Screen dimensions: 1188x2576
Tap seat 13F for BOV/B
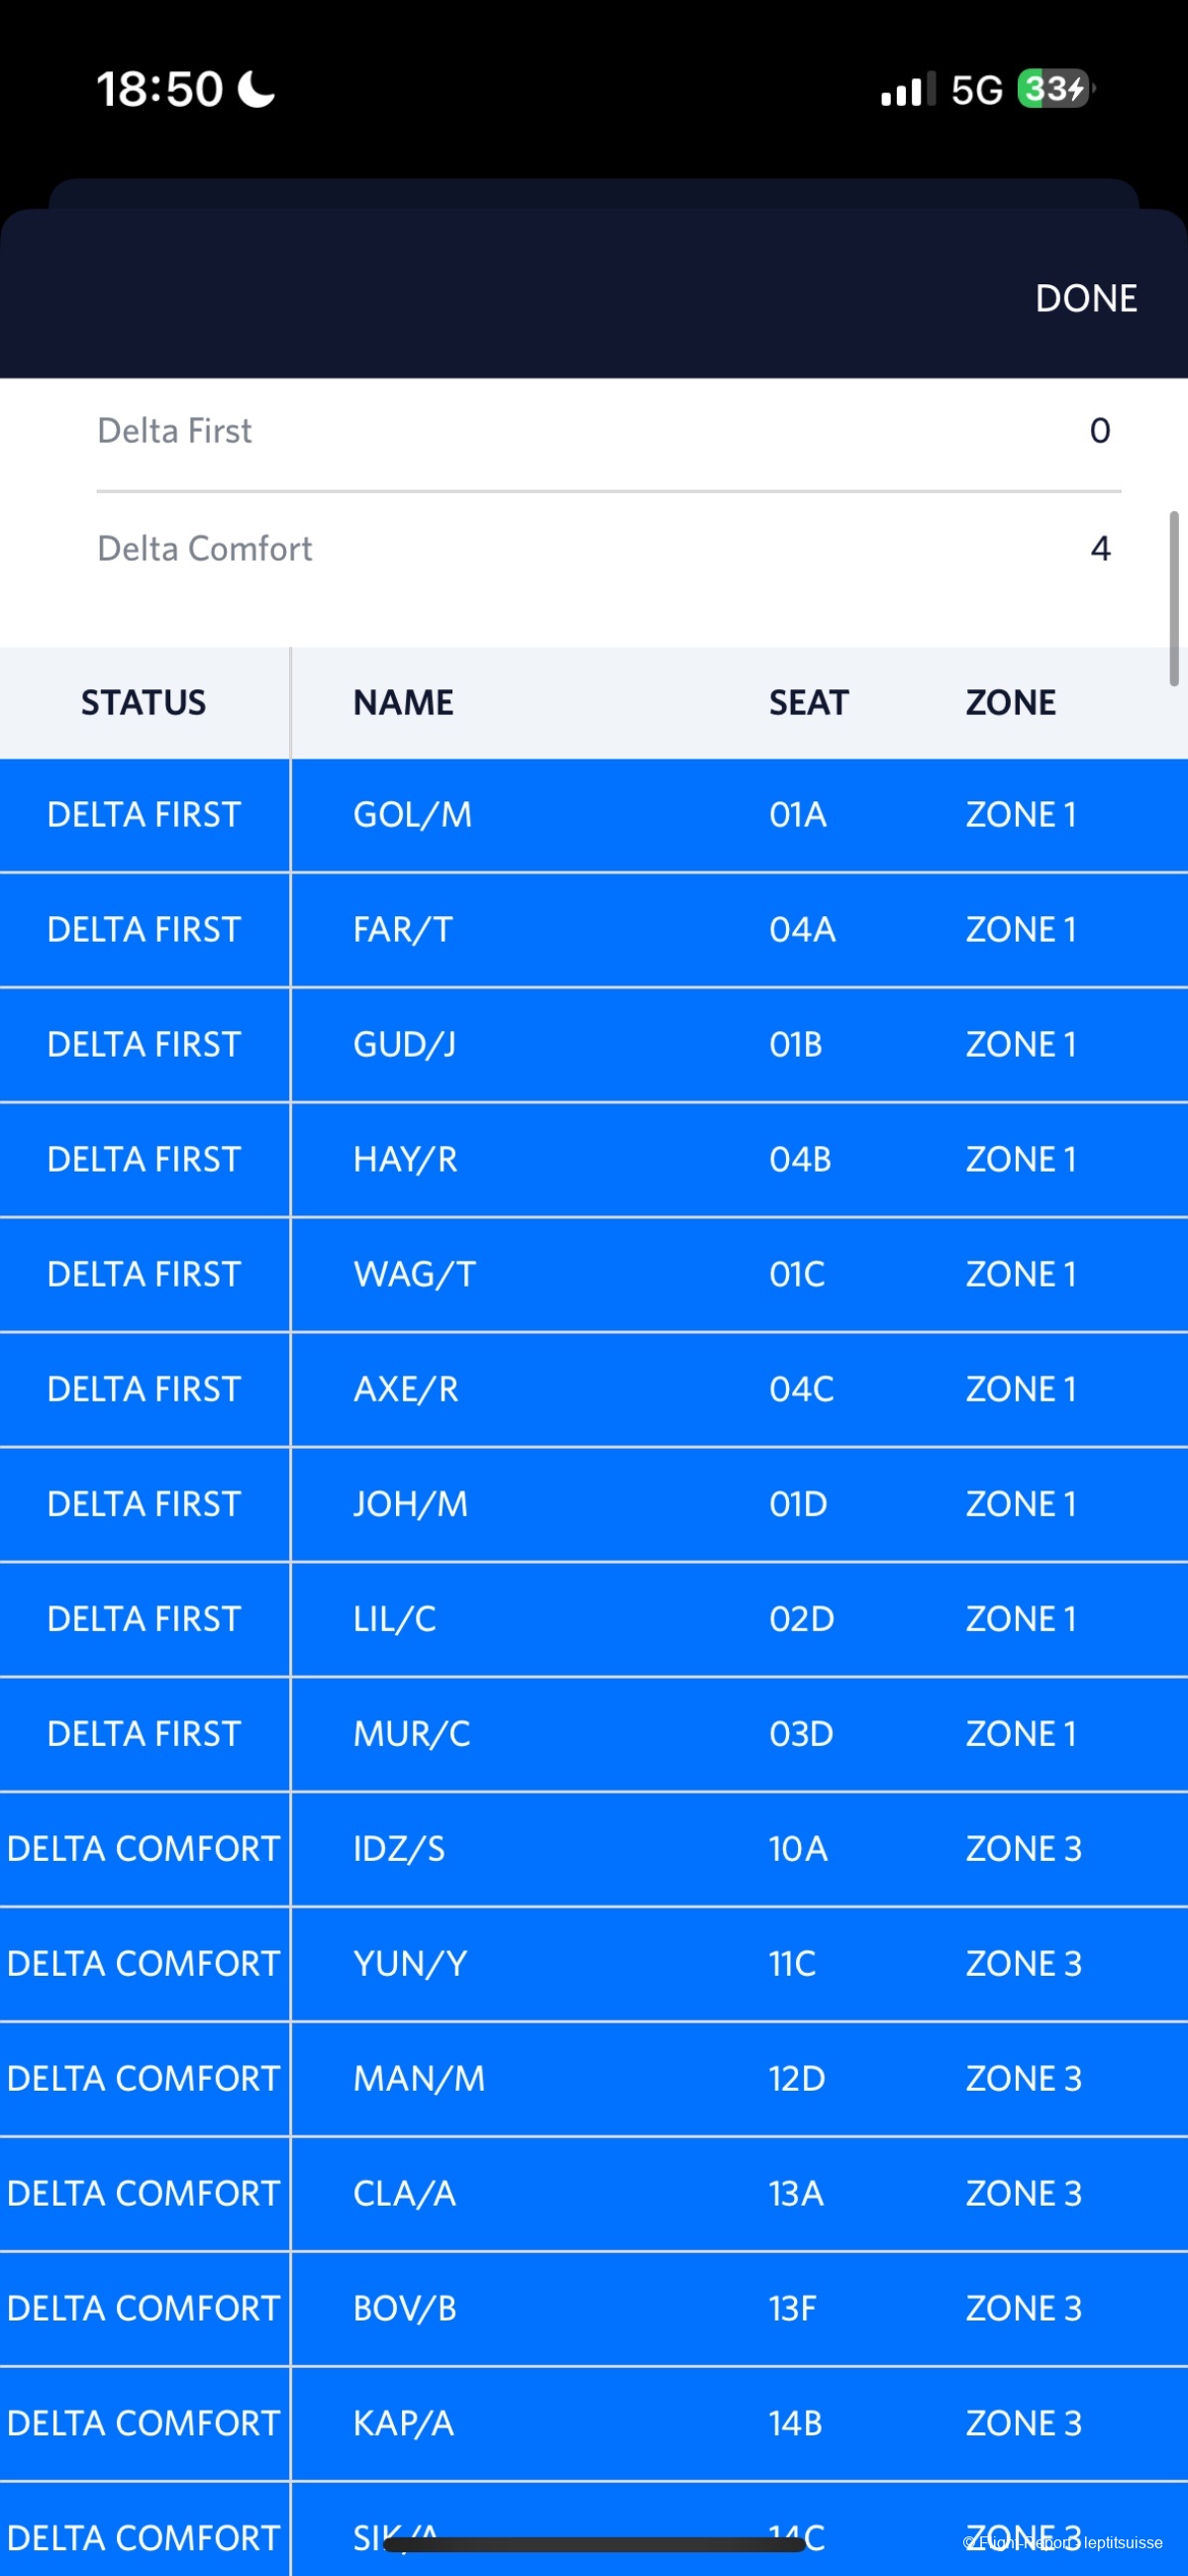point(792,2308)
